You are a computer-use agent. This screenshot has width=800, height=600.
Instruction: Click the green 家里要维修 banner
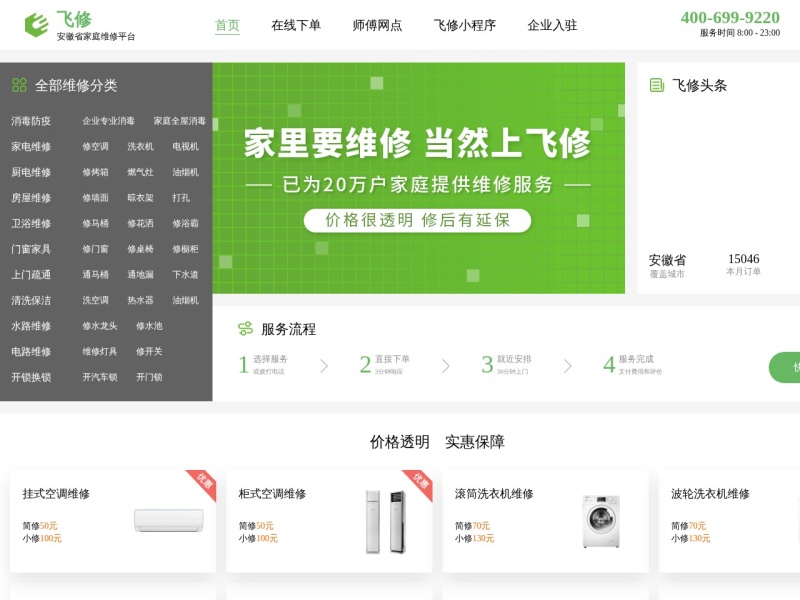pyautogui.click(x=418, y=178)
